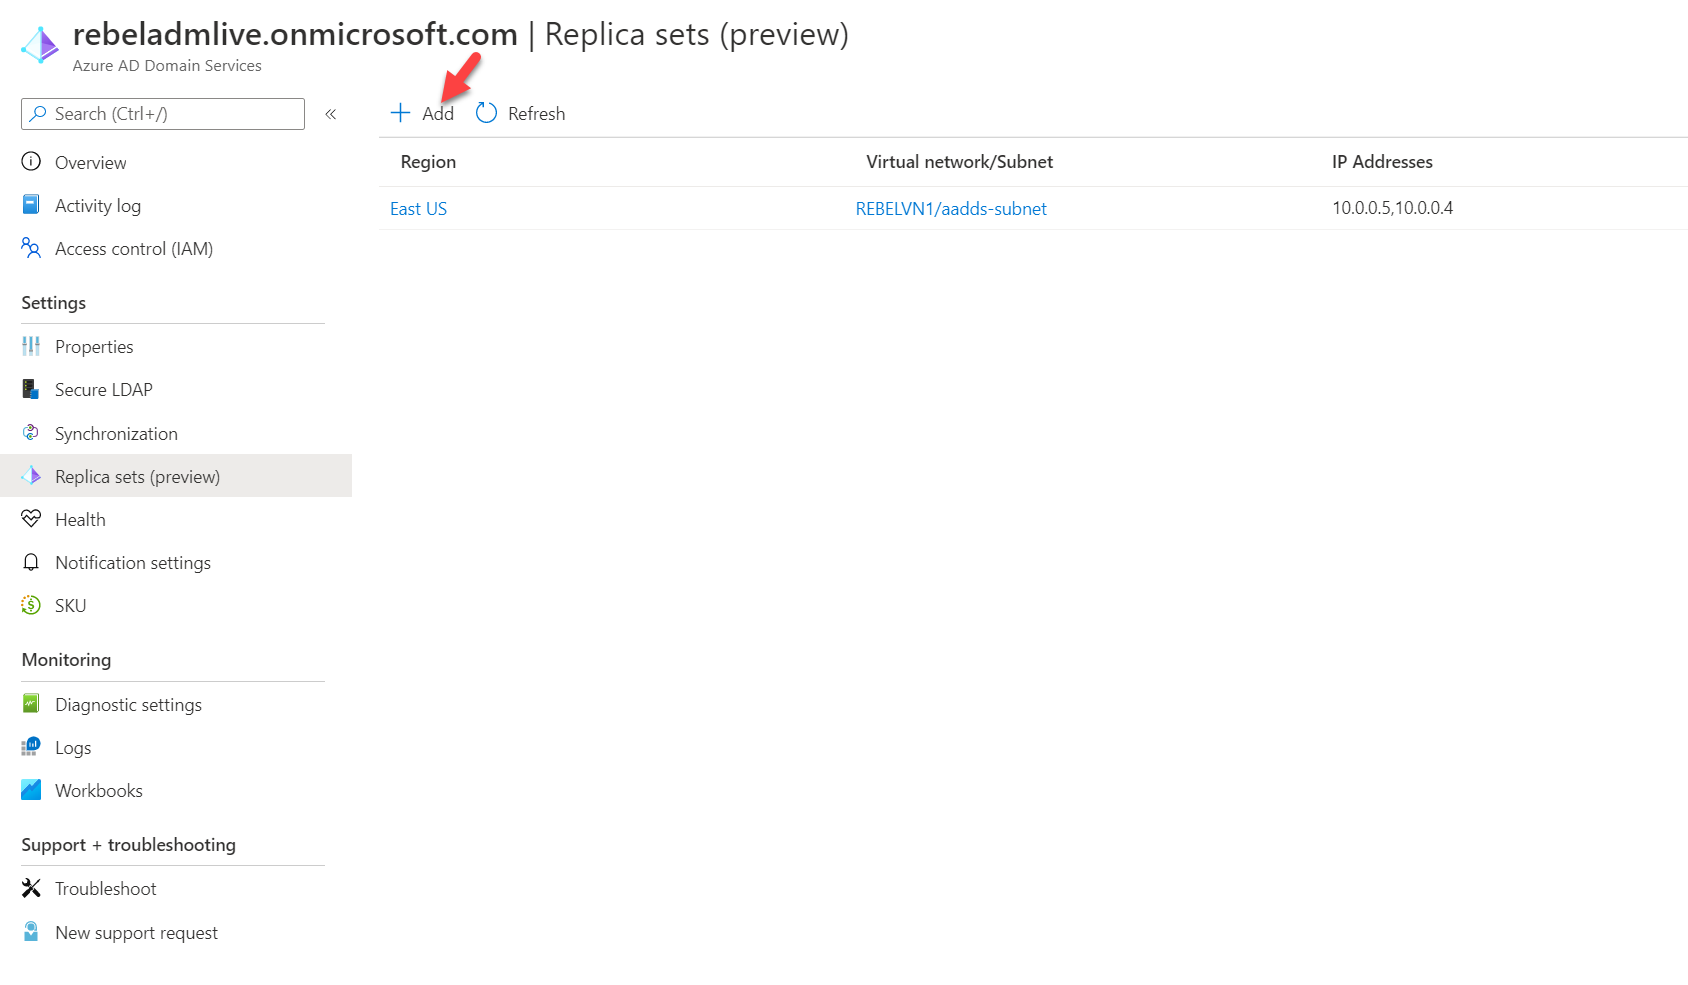This screenshot has height=985, width=1688.
Task: Click the circular Refresh icon
Action: [486, 113]
